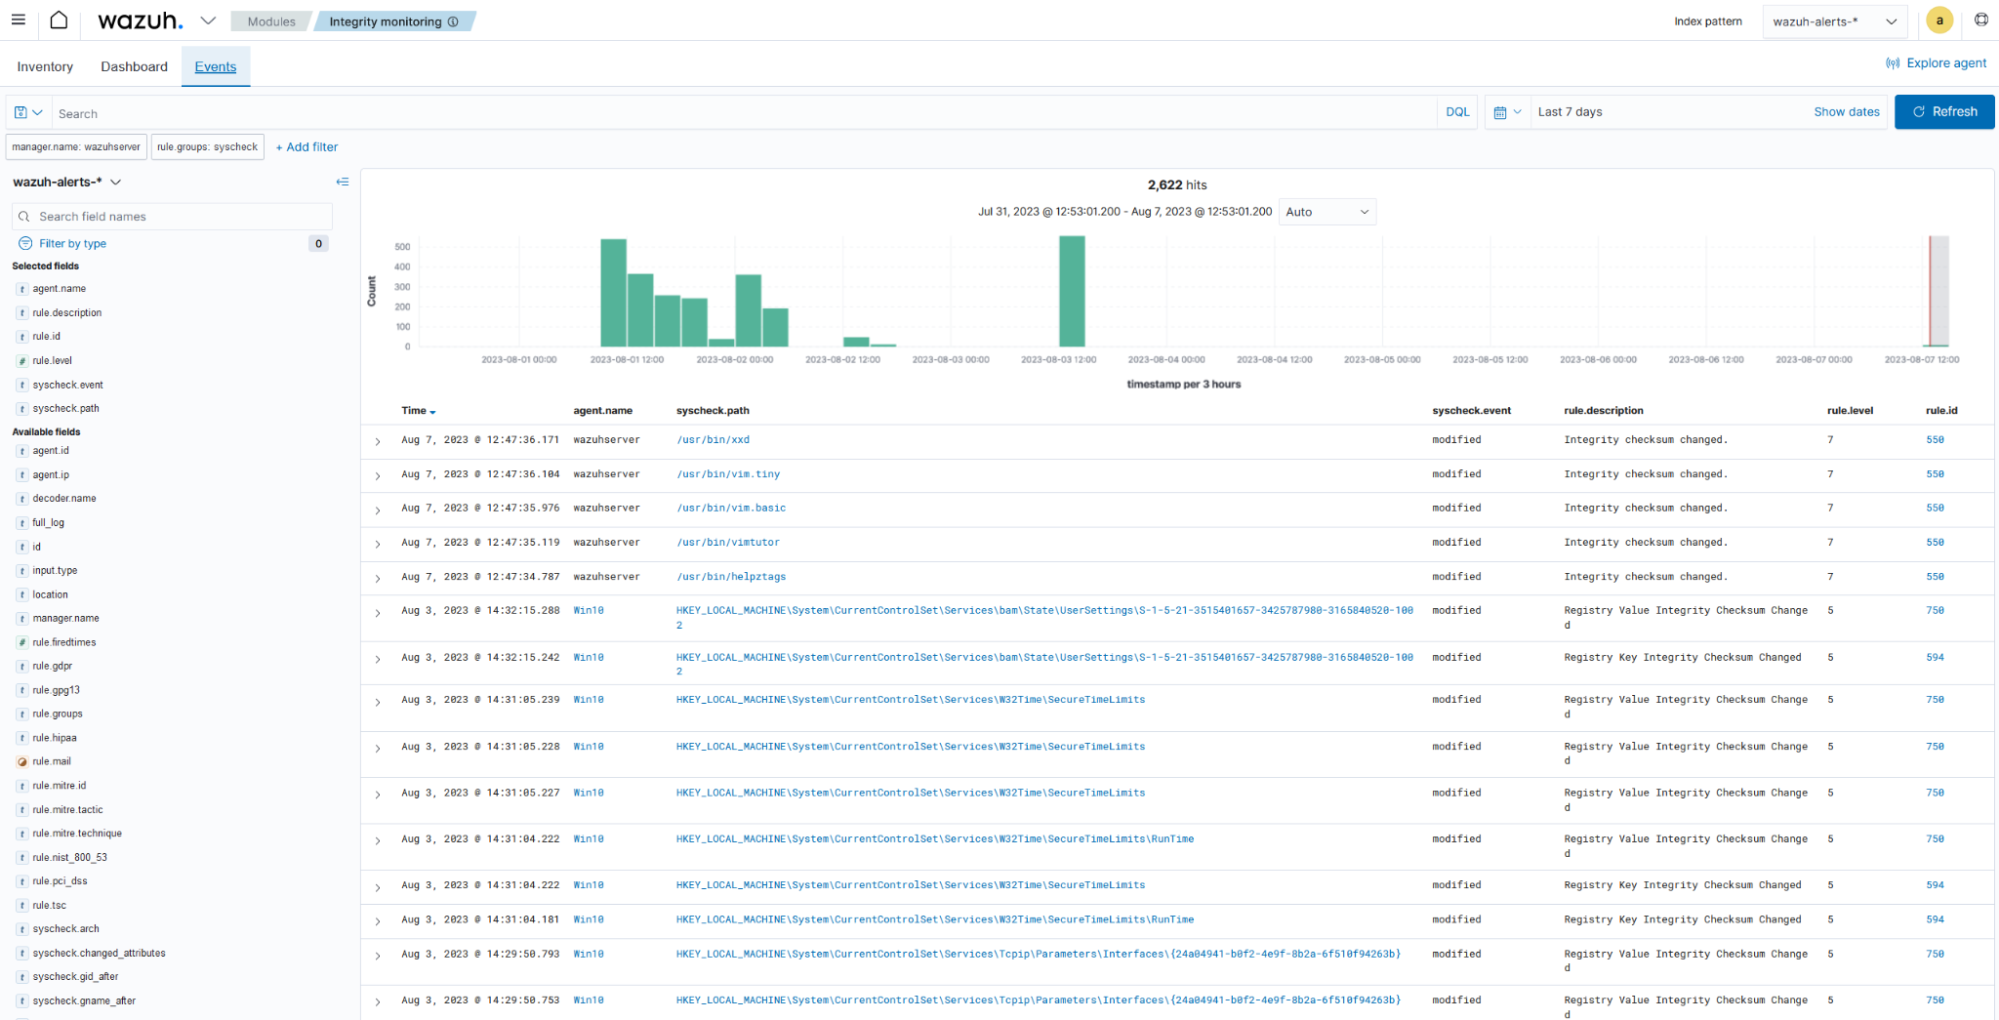Open the calendar quick date menu
The image size is (1999, 1020).
[x=1507, y=112]
